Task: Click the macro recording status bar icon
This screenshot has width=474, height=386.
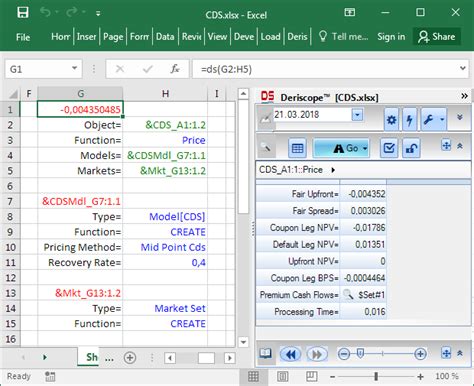Action: [x=50, y=376]
